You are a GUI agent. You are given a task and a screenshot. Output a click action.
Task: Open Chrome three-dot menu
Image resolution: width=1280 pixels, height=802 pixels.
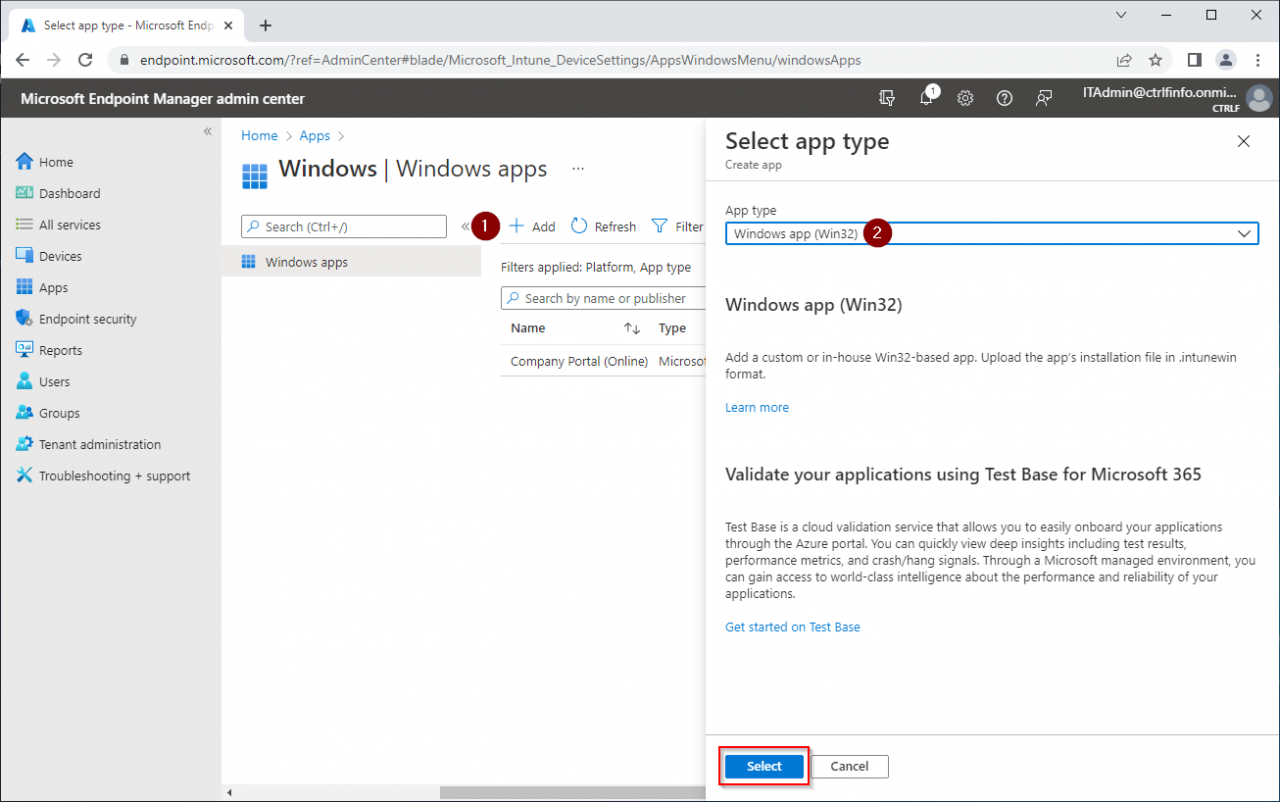point(1256,60)
